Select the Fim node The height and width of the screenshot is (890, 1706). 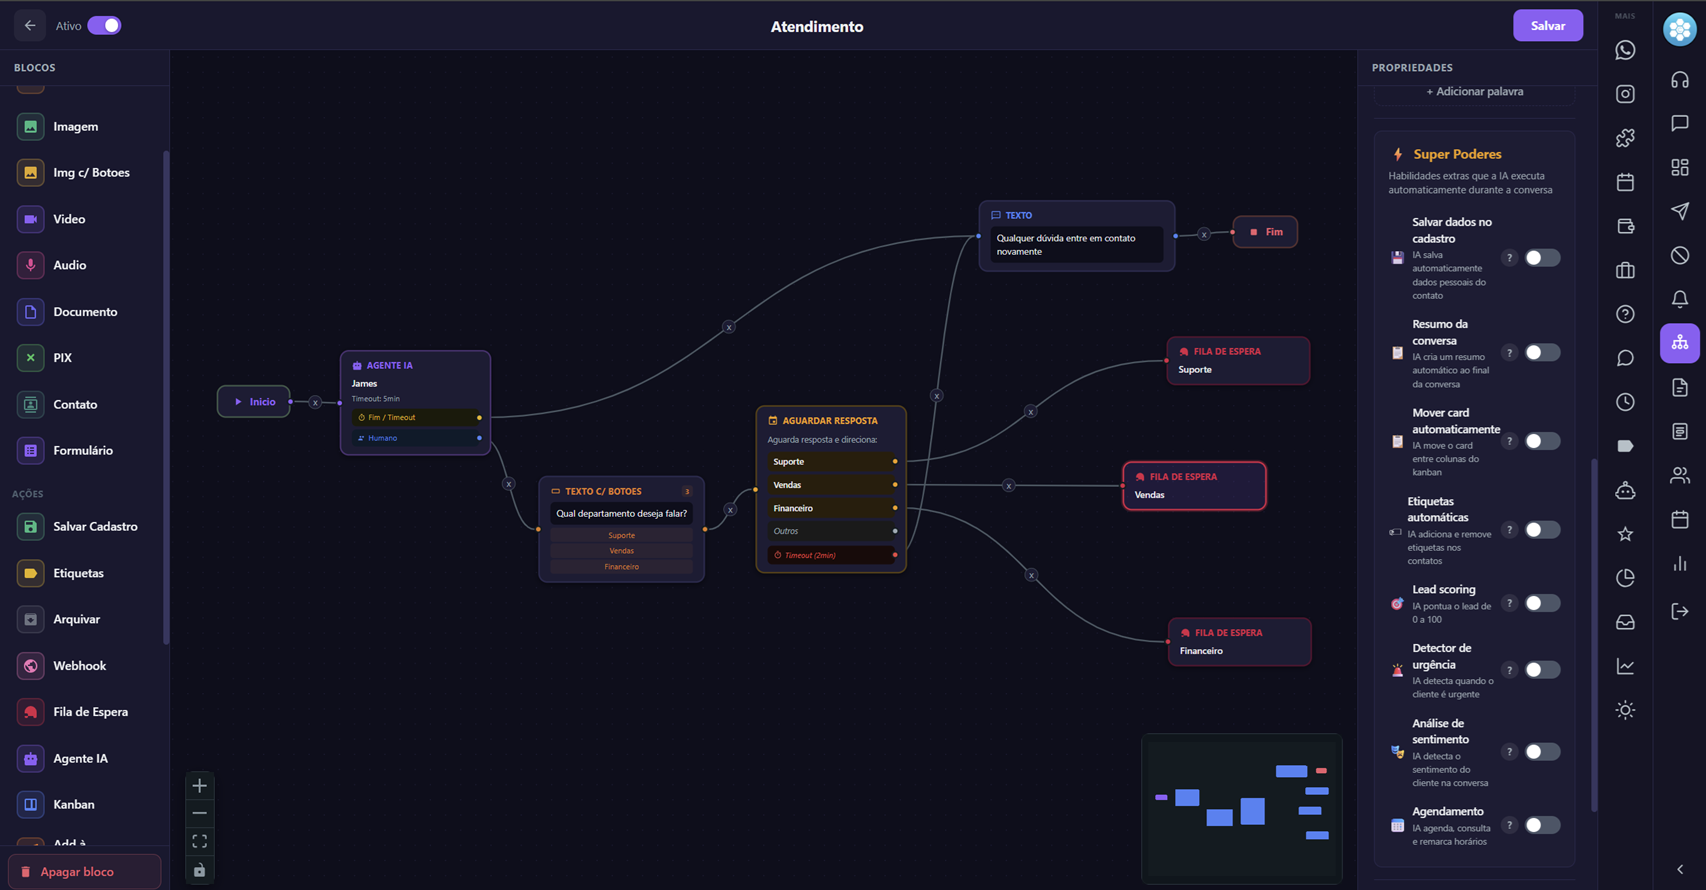pyautogui.click(x=1265, y=232)
